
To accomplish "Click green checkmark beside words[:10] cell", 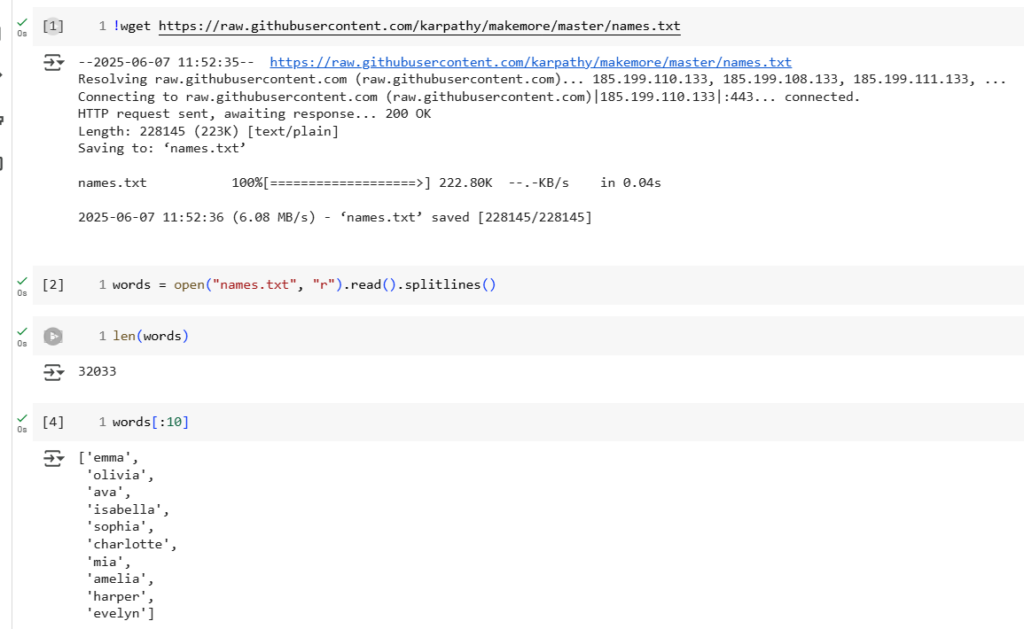I will (x=21, y=418).
